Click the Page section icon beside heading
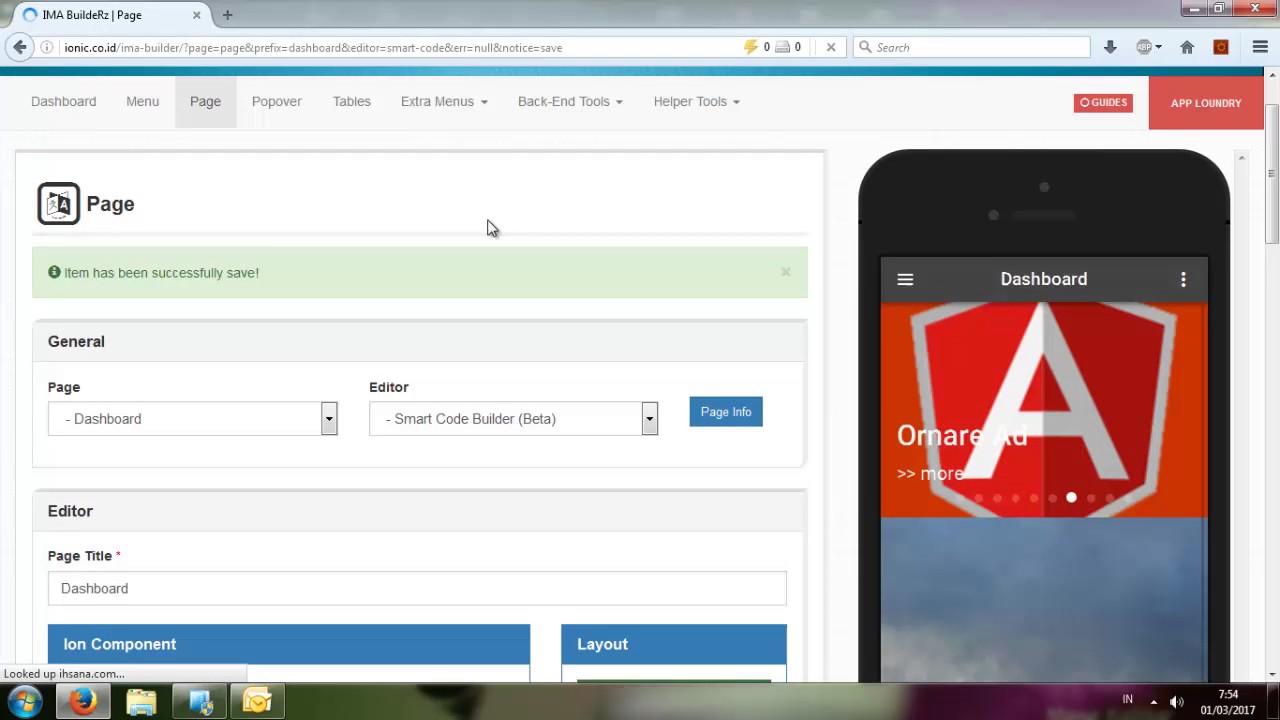Screen dimensions: 1280x720 click(59, 204)
